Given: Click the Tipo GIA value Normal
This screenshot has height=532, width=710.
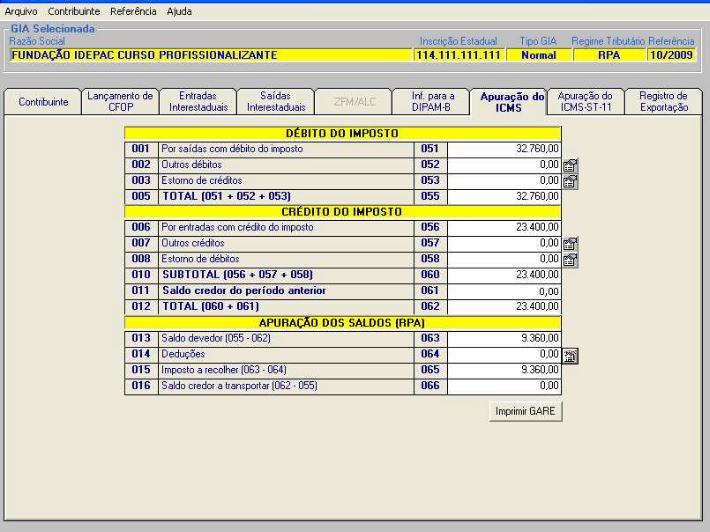Looking at the screenshot, I should coord(538,55).
